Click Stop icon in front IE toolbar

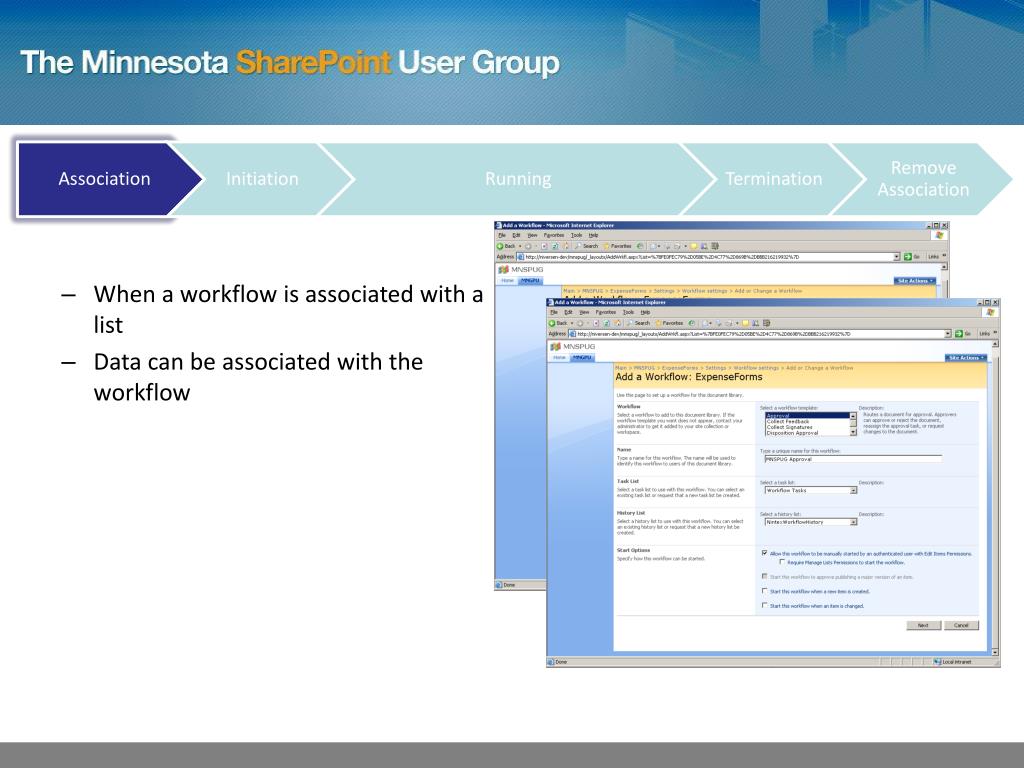(596, 323)
